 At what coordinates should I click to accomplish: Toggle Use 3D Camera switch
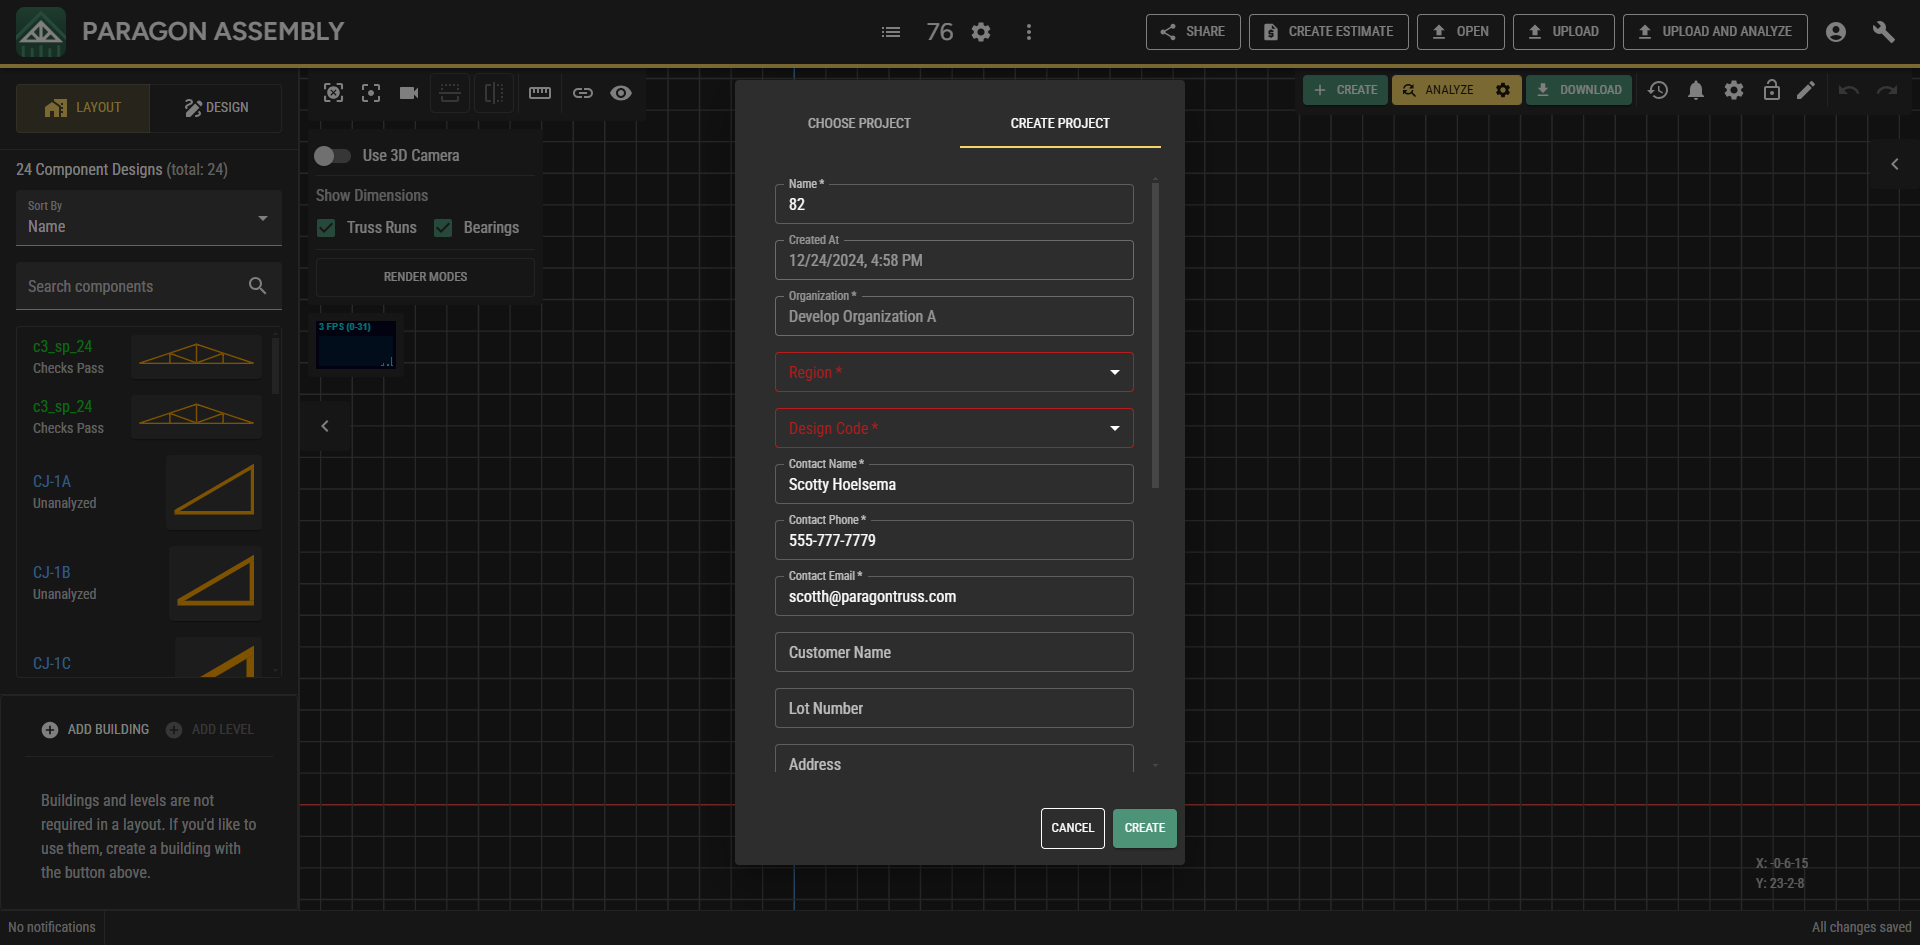pyautogui.click(x=332, y=156)
